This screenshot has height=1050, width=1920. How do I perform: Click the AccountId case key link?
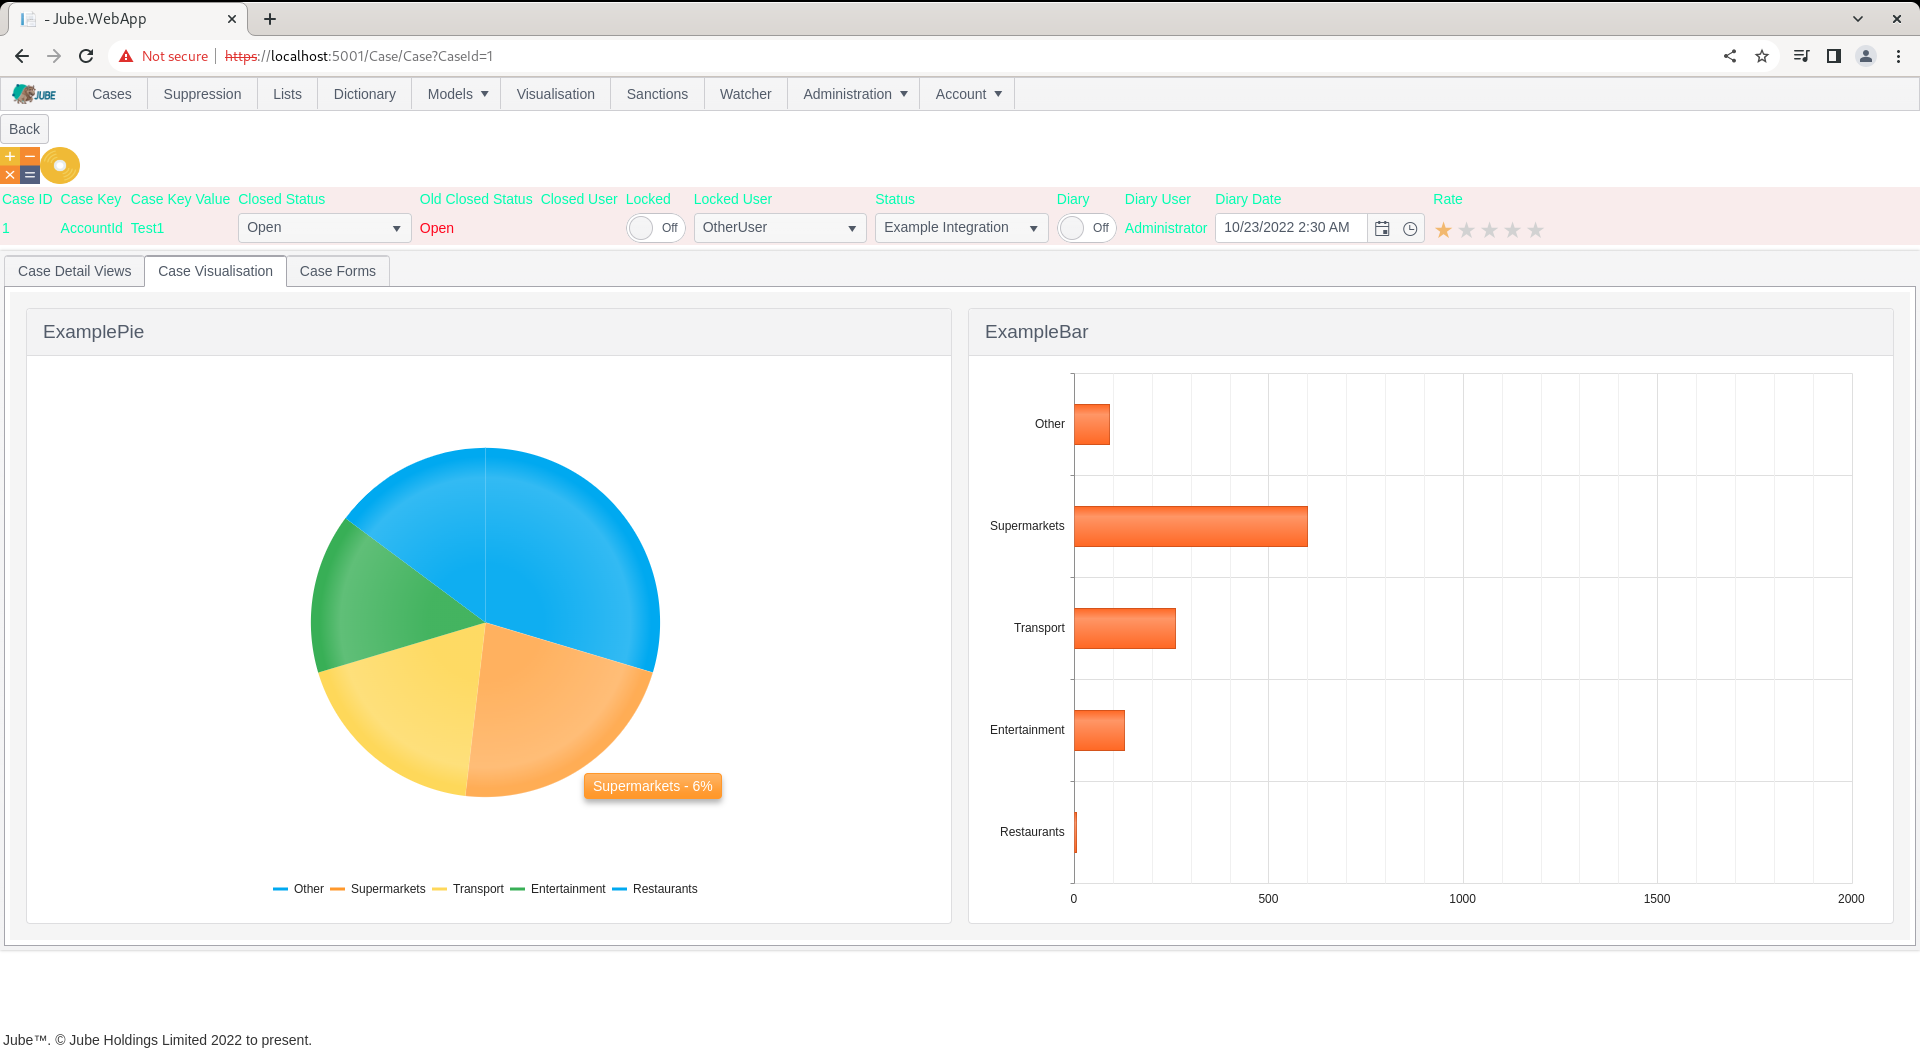pyautogui.click(x=91, y=228)
